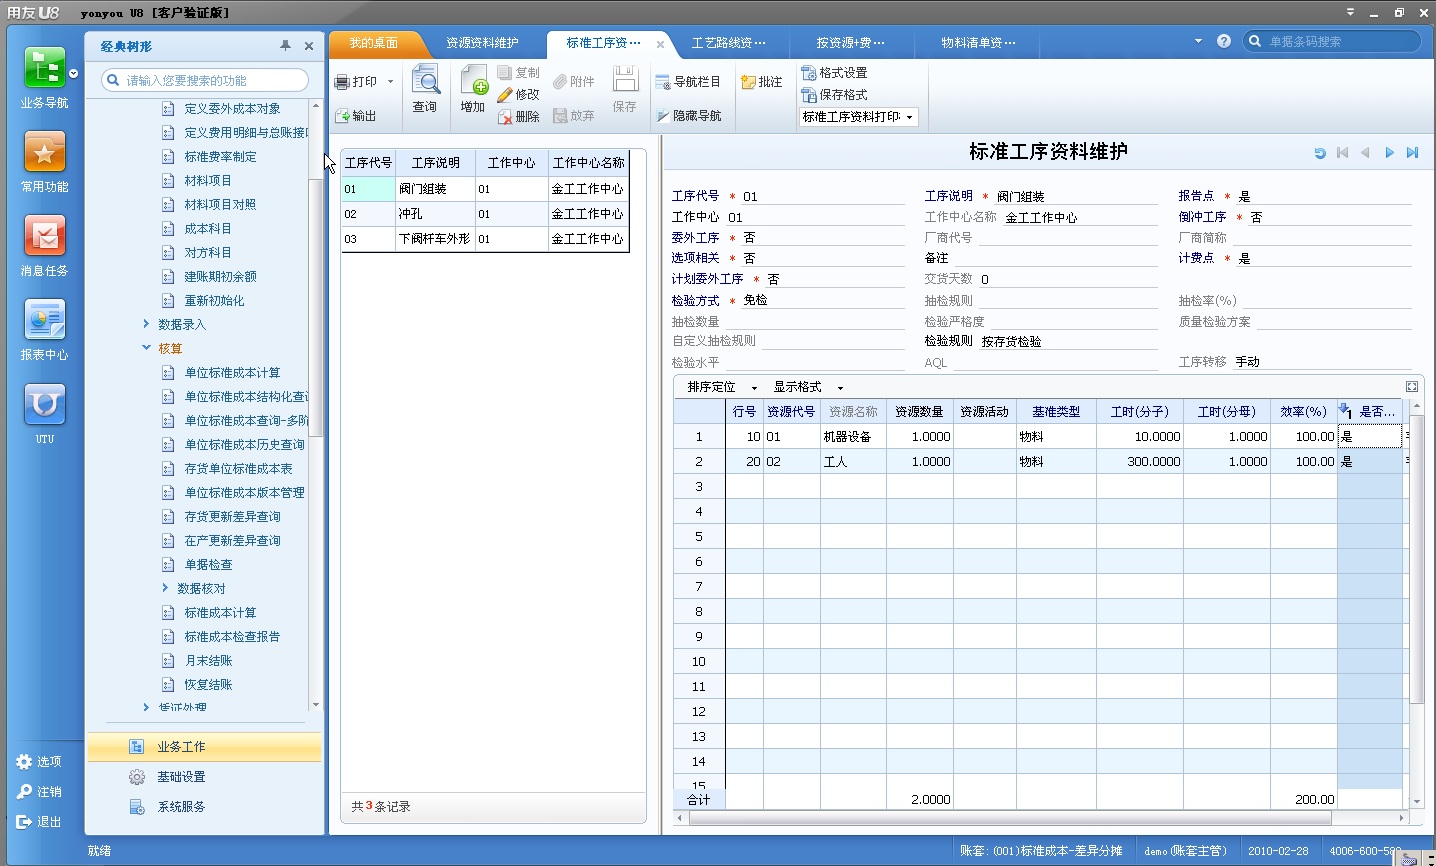Expand the 数据录入 tree node
The height and width of the screenshot is (866, 1436).
tap(146, 324)
